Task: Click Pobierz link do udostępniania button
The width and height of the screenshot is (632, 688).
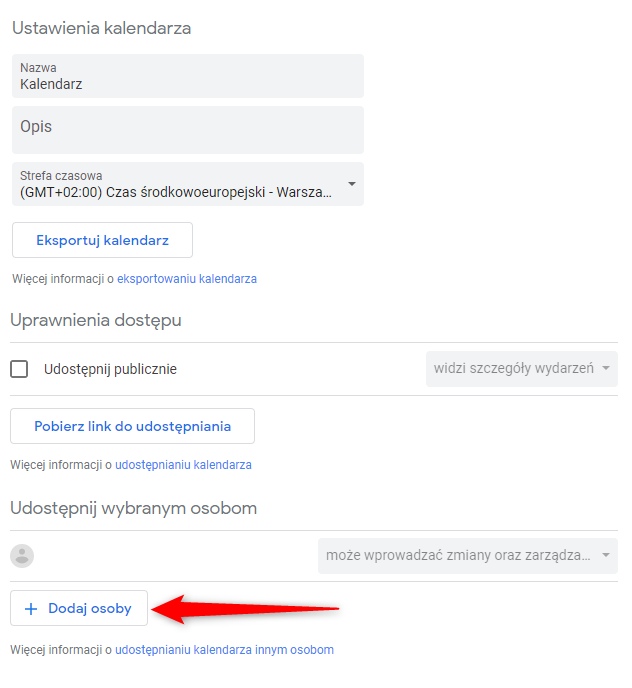Action: coord(133,426)
